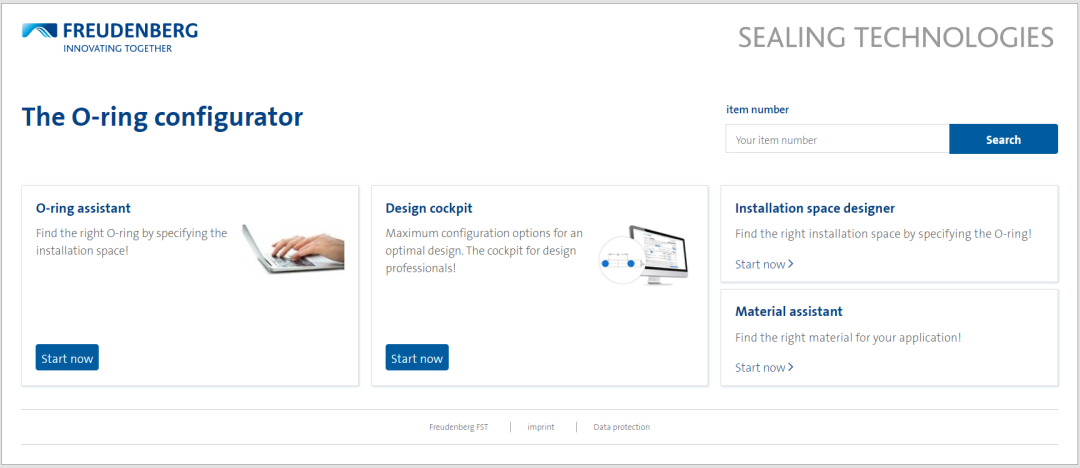The image size is (1080, 468).
Task: Click the O-ring configurator page title
Action: click(162, 117)
